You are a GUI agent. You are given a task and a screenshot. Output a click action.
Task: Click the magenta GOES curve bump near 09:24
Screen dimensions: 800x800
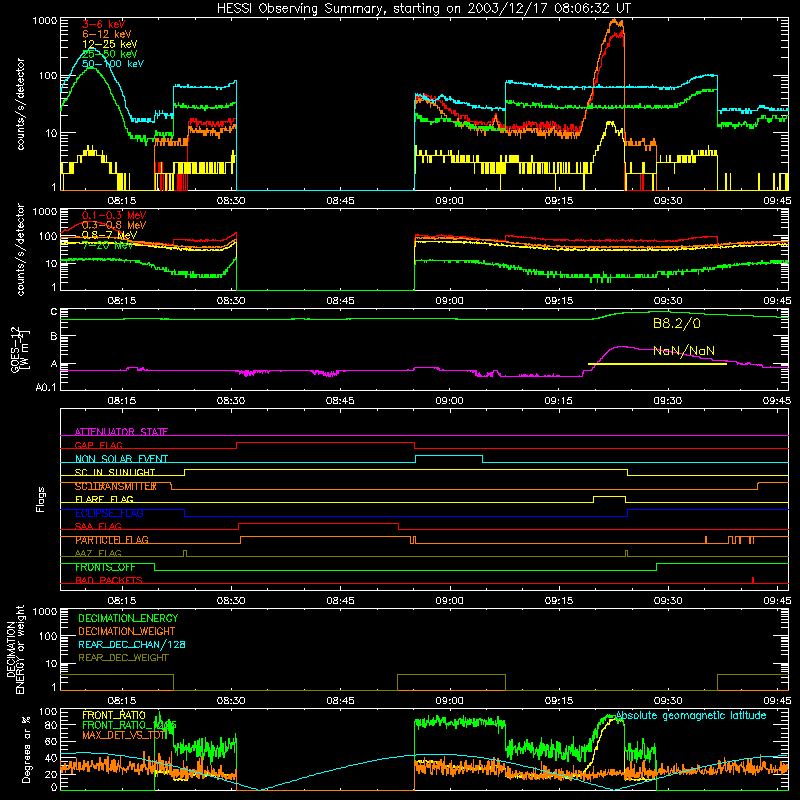pyautogui.click(x=621, y=347)
